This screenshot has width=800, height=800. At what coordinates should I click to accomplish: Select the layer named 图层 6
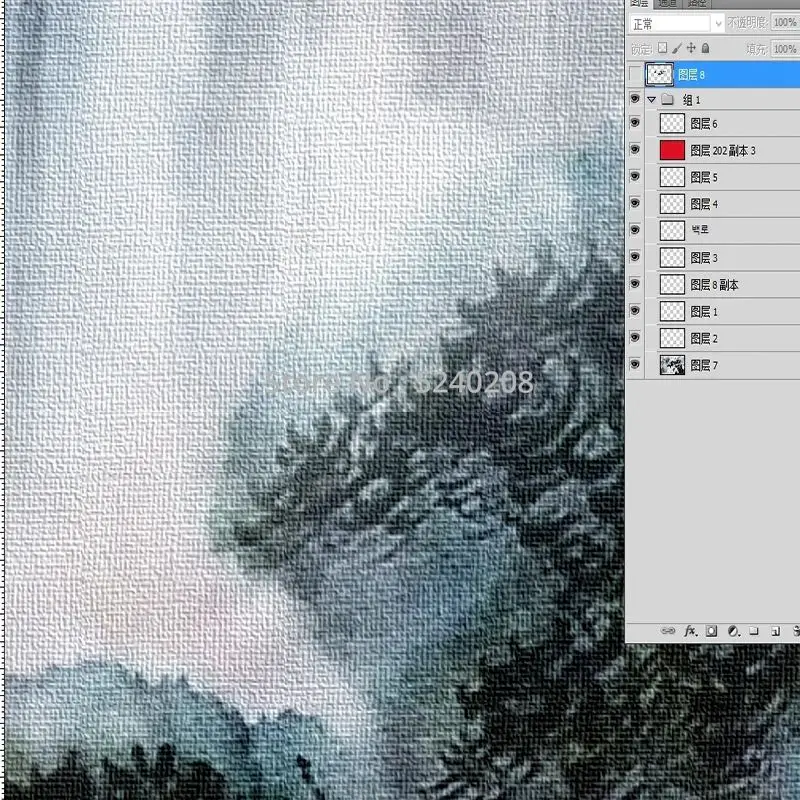click(x=704, y=123)
